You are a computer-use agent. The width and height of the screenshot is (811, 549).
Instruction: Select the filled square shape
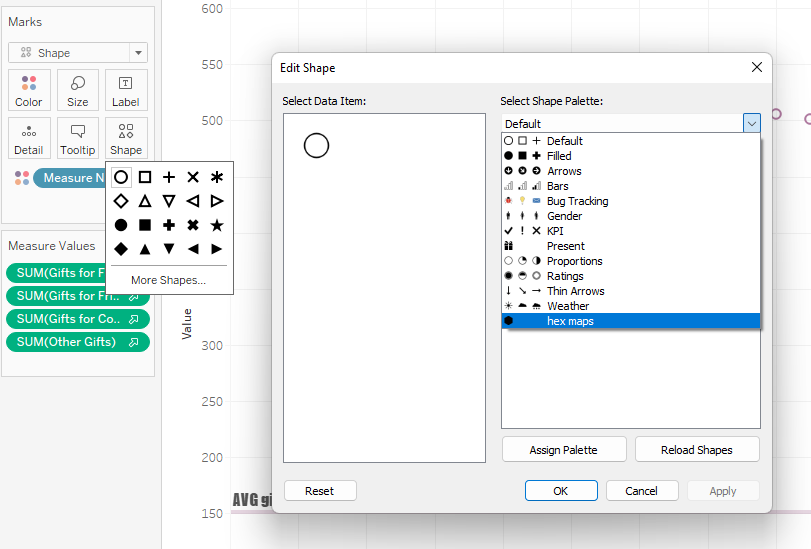point(145,225)
